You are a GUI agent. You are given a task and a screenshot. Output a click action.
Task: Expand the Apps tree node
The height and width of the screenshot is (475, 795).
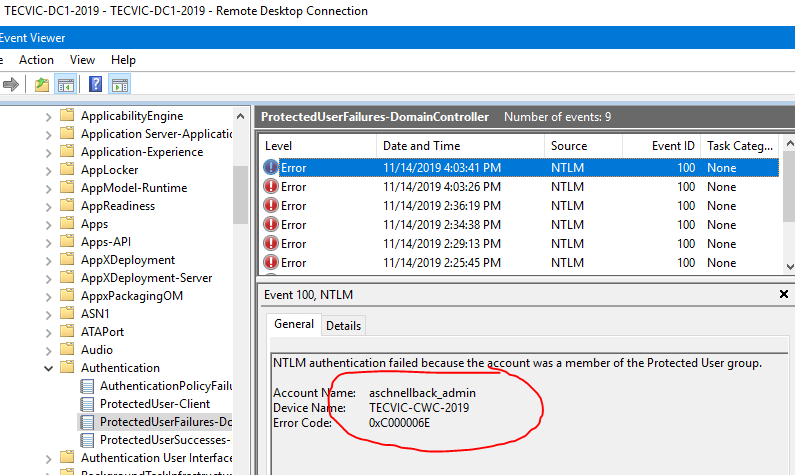48,225
